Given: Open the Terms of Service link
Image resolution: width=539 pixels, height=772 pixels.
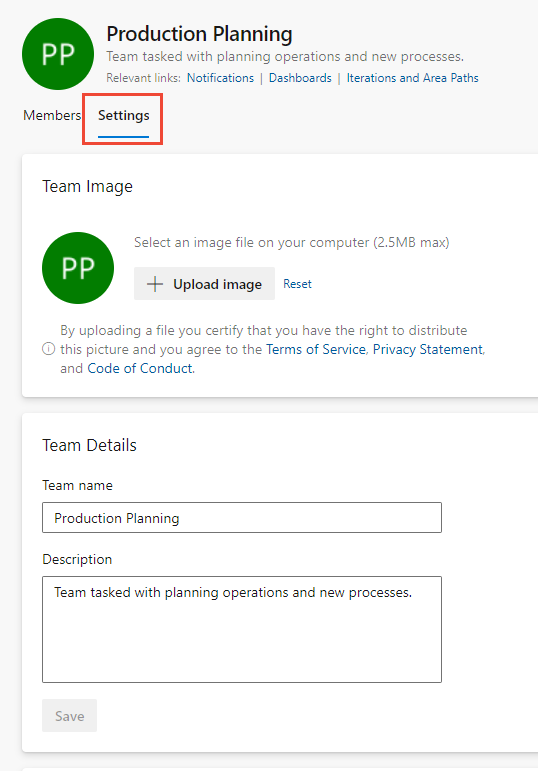Looking at the screenshot, I should pos(316,350).
